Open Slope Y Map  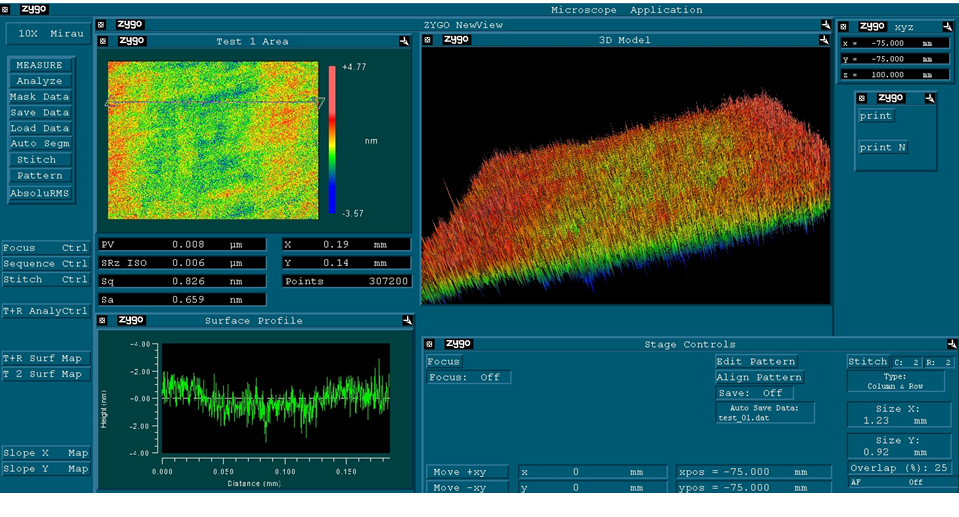click(46, 469)
